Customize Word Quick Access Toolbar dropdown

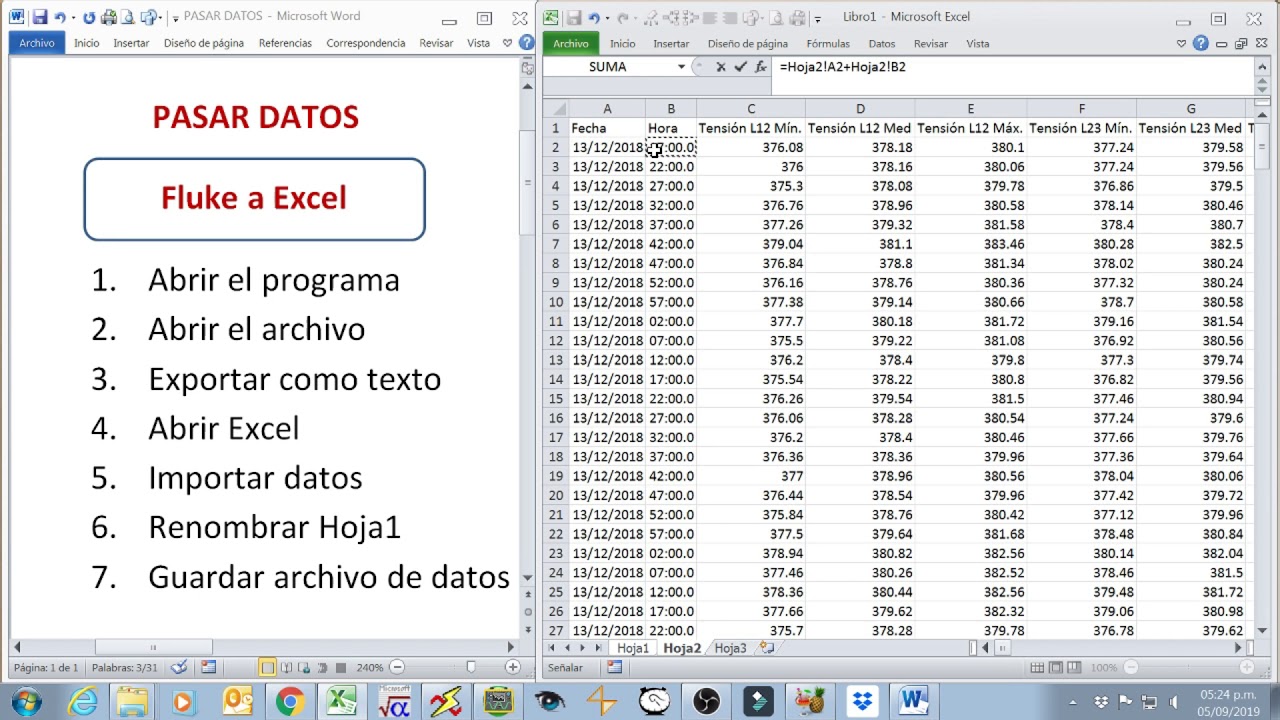(176, 18)
